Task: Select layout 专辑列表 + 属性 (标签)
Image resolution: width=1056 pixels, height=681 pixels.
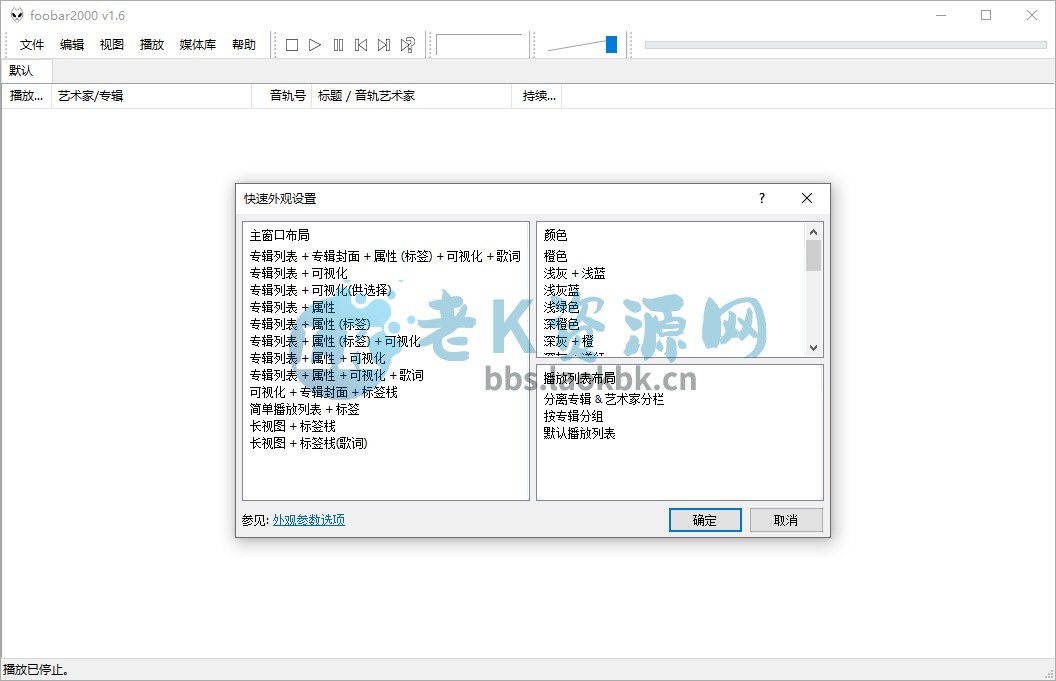Action: click(x=310, y=324)
